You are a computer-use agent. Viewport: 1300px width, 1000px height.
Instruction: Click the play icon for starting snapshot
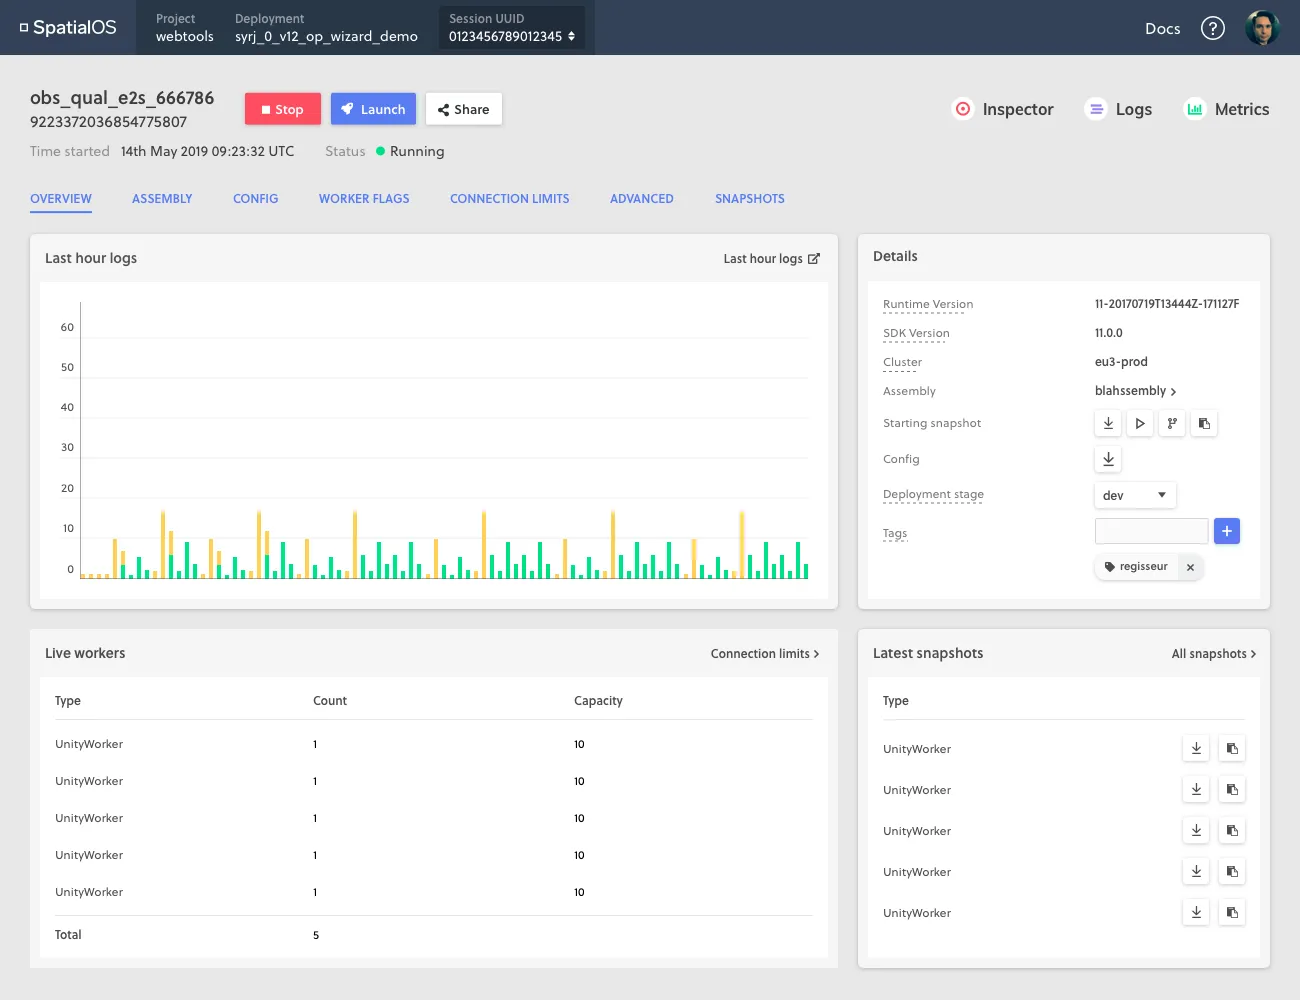tap(1140, 424)
